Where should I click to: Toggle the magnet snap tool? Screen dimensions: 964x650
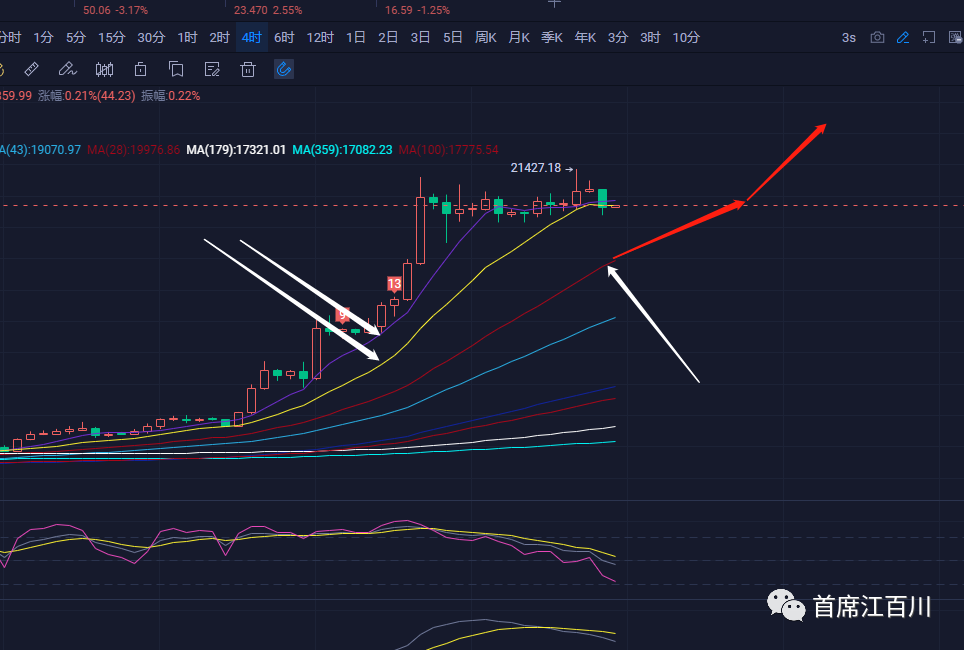click(283, 69)
